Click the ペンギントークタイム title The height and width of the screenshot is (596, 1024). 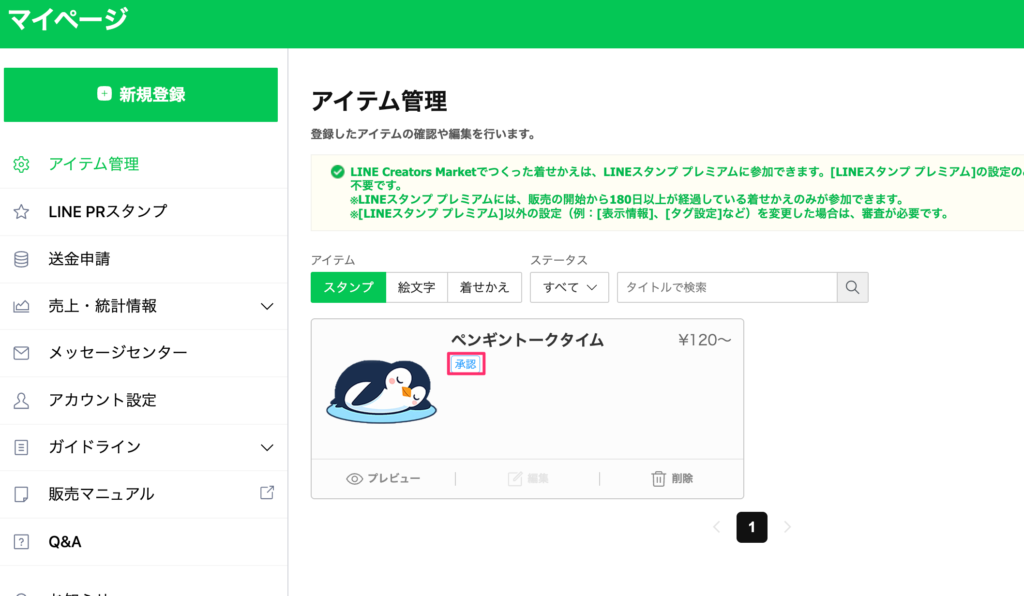coord(527,340)
